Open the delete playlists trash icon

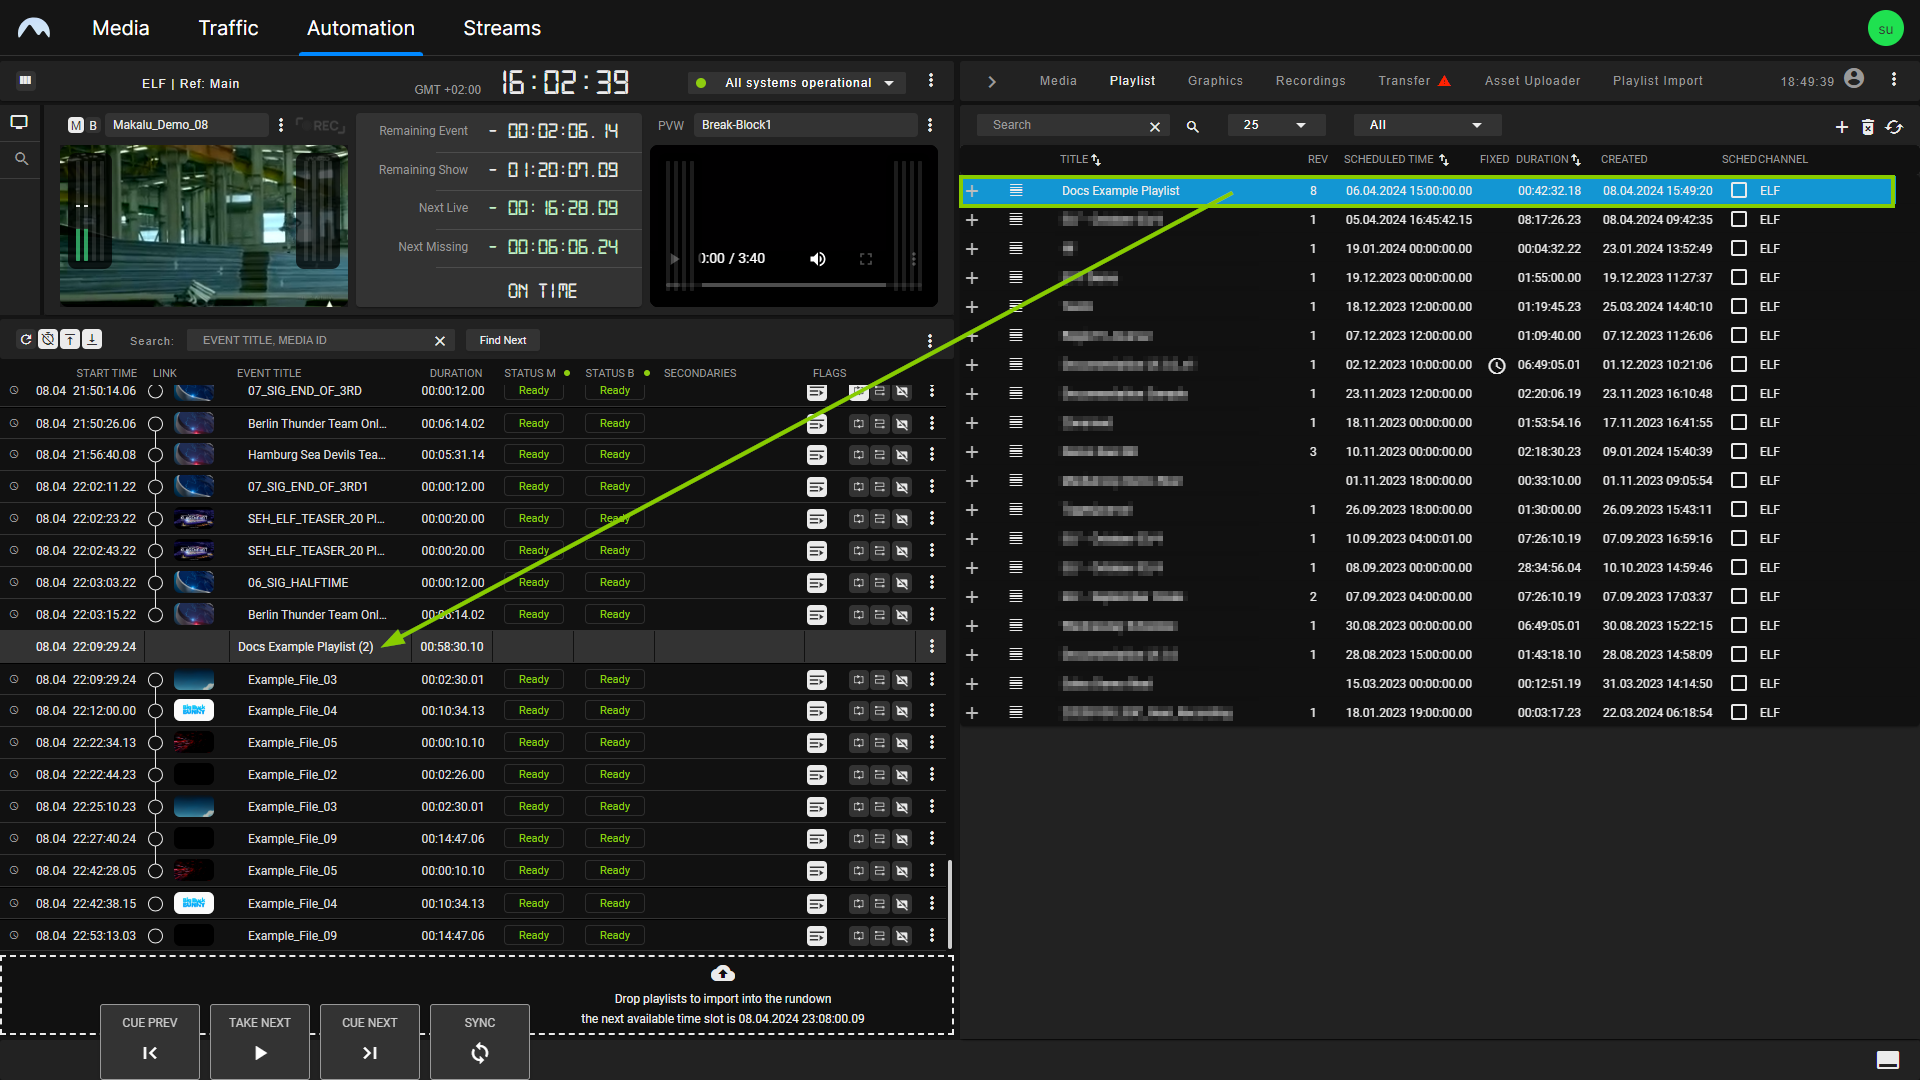[x=1869, y=127]
